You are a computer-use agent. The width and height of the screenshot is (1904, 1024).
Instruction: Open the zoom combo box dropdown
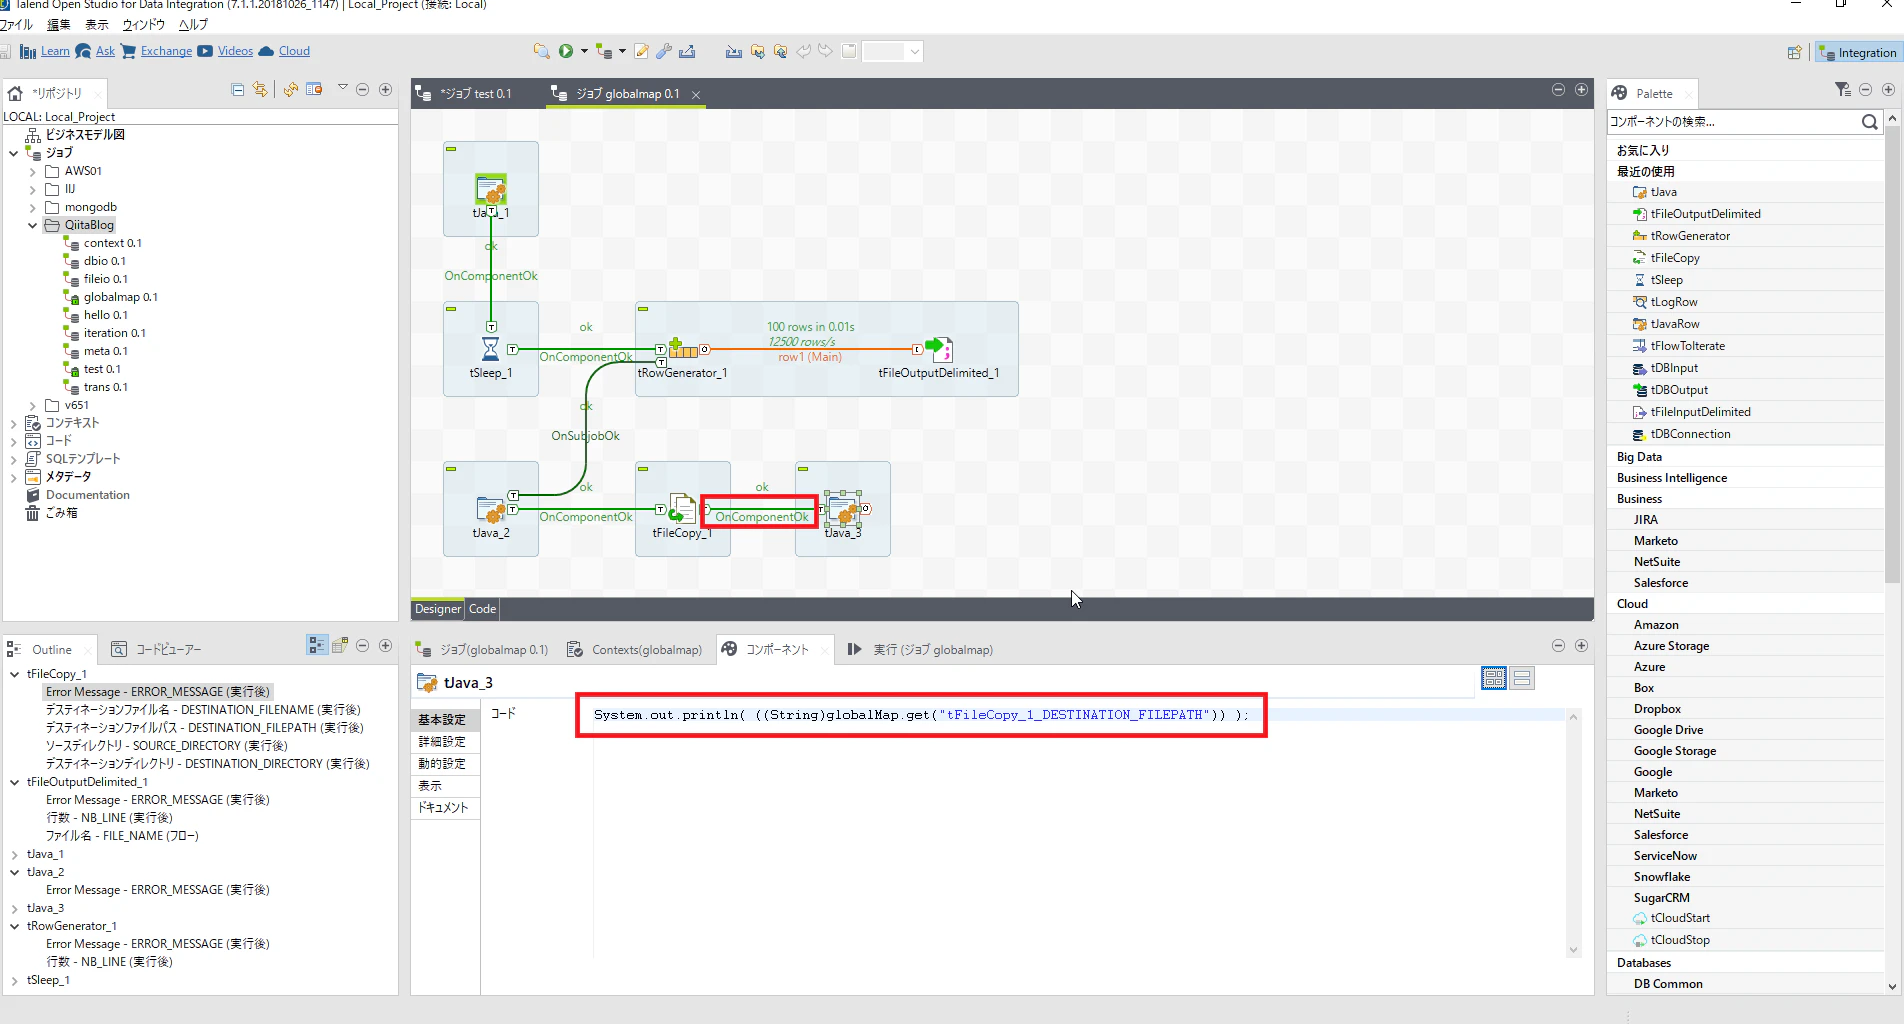coord(914,51)
